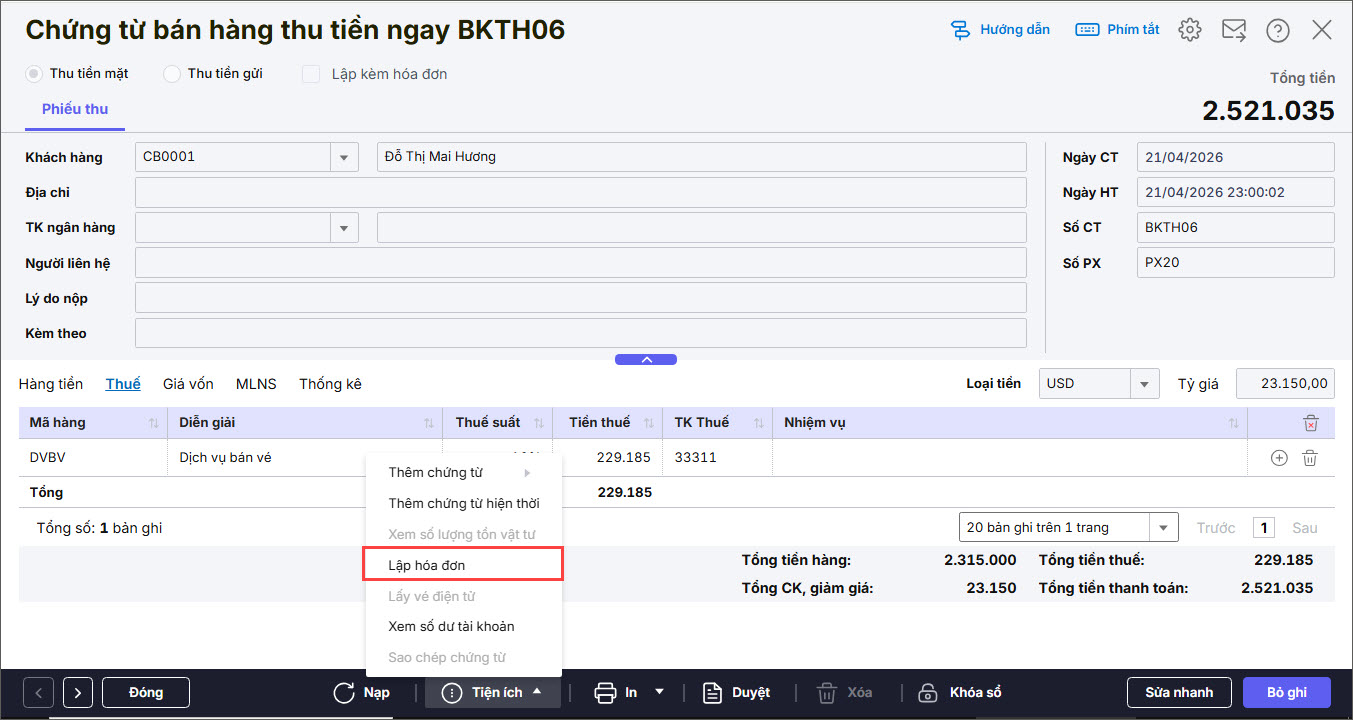Click the Bỏ ghi button

coord(1286,692)
